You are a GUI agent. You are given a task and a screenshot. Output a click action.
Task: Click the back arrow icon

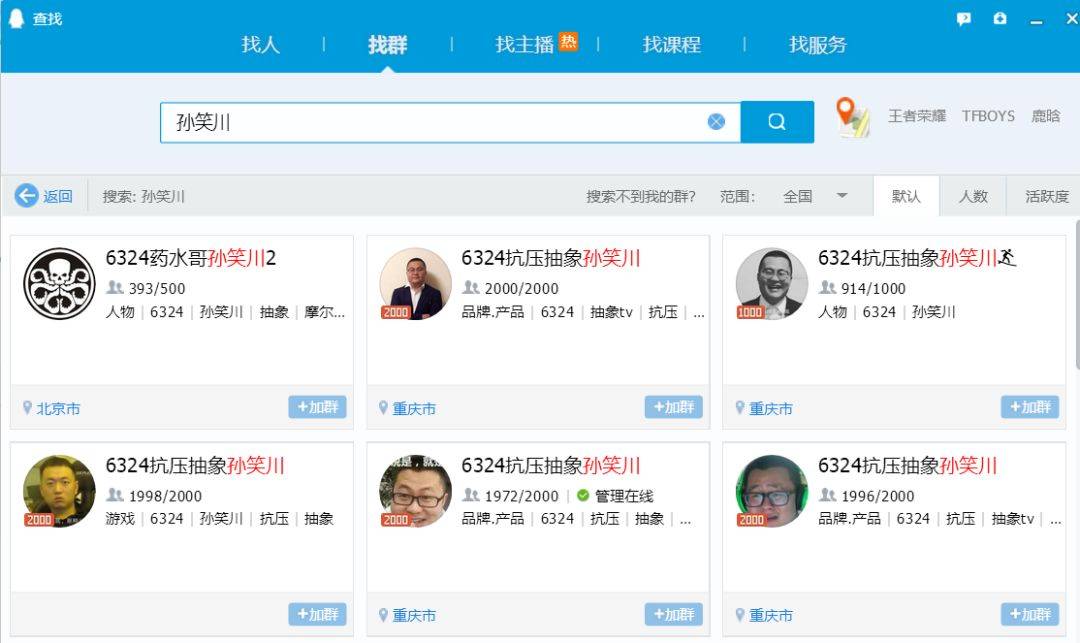coord(27,196)
